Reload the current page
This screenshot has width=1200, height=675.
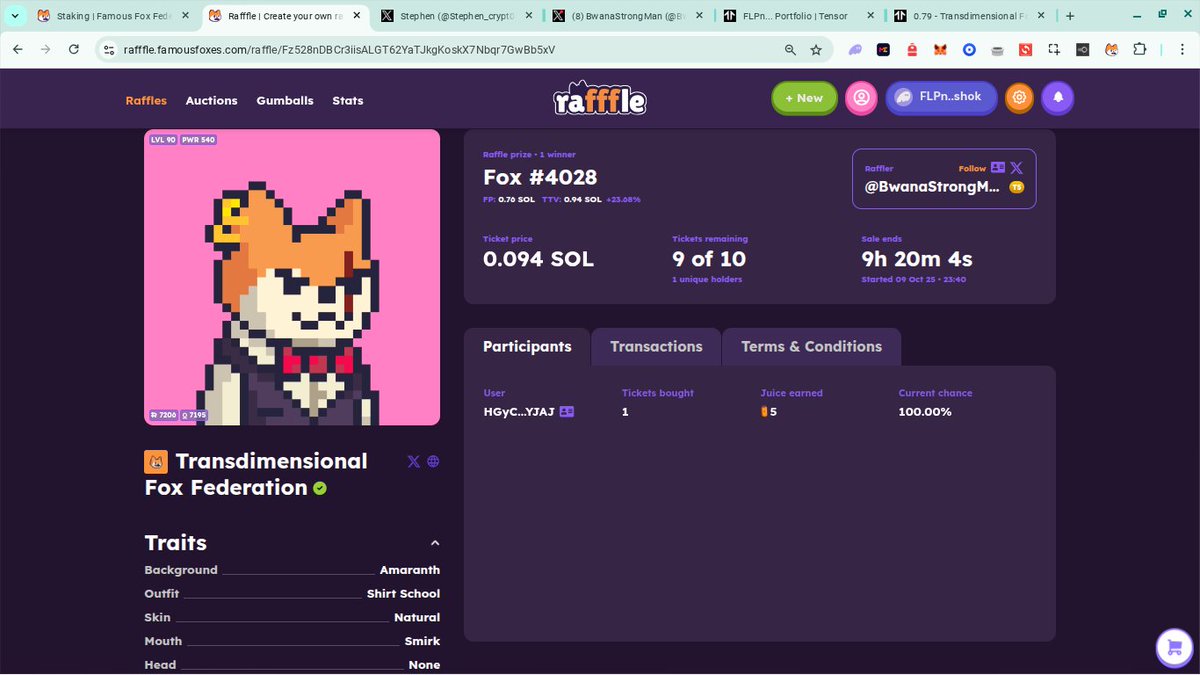[74, 49]
